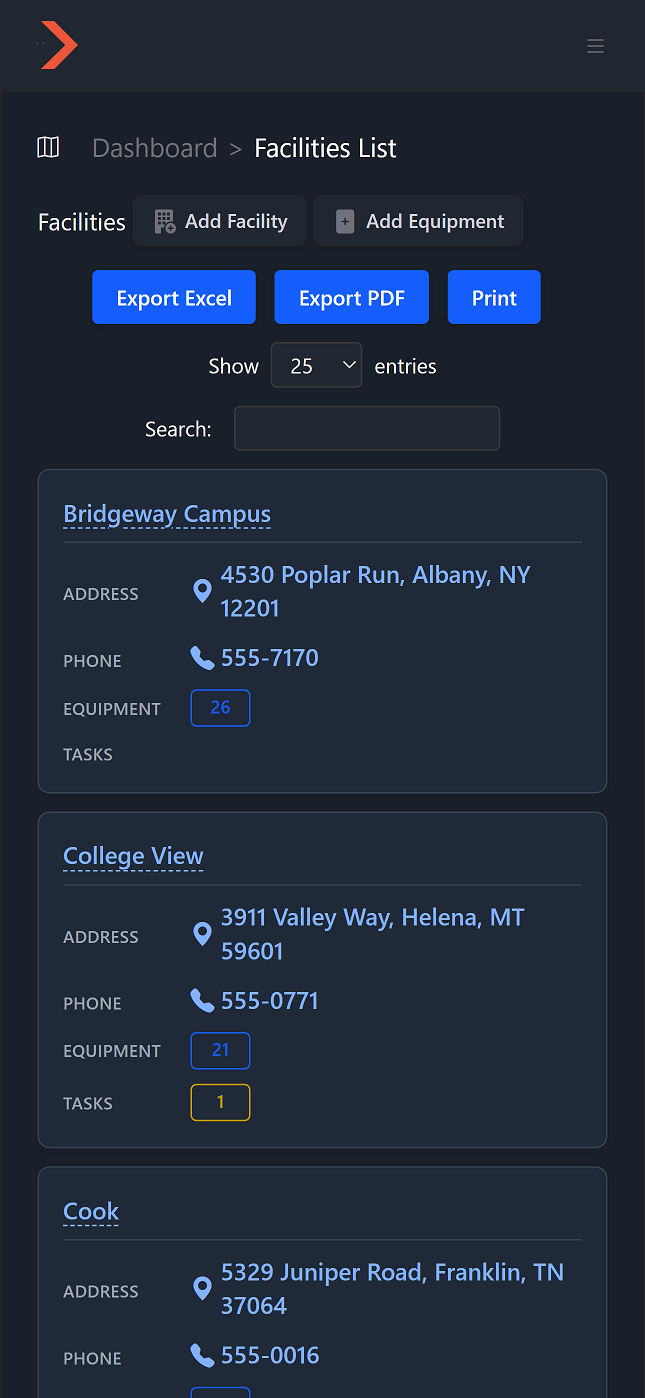Image resolution: width=645 pixels, height=1398 pixels.
Task: Click the equipment count badge 26
Action: tap(220, 707)
